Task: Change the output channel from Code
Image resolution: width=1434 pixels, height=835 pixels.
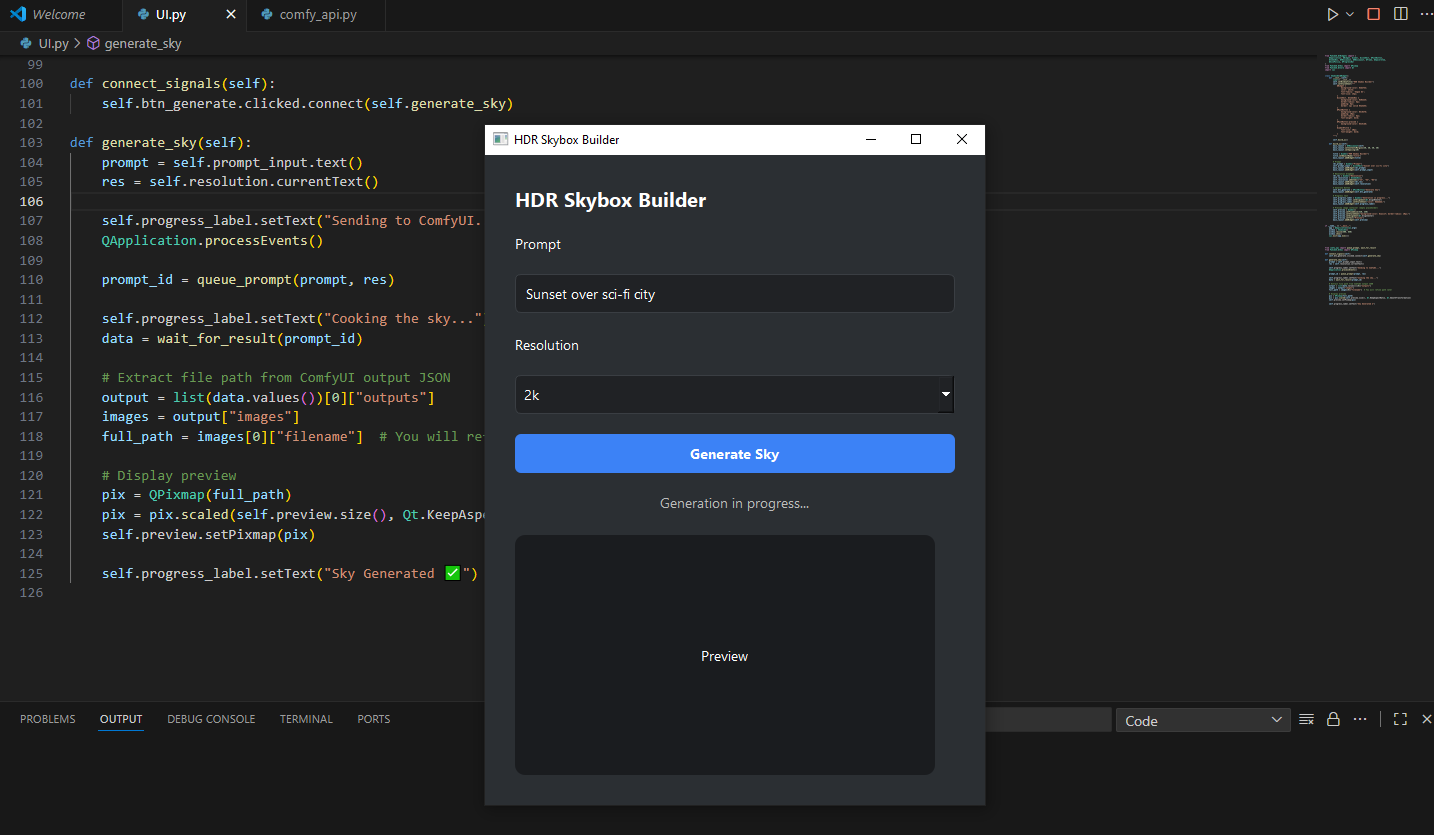Action: click(x=1202, y=719)
